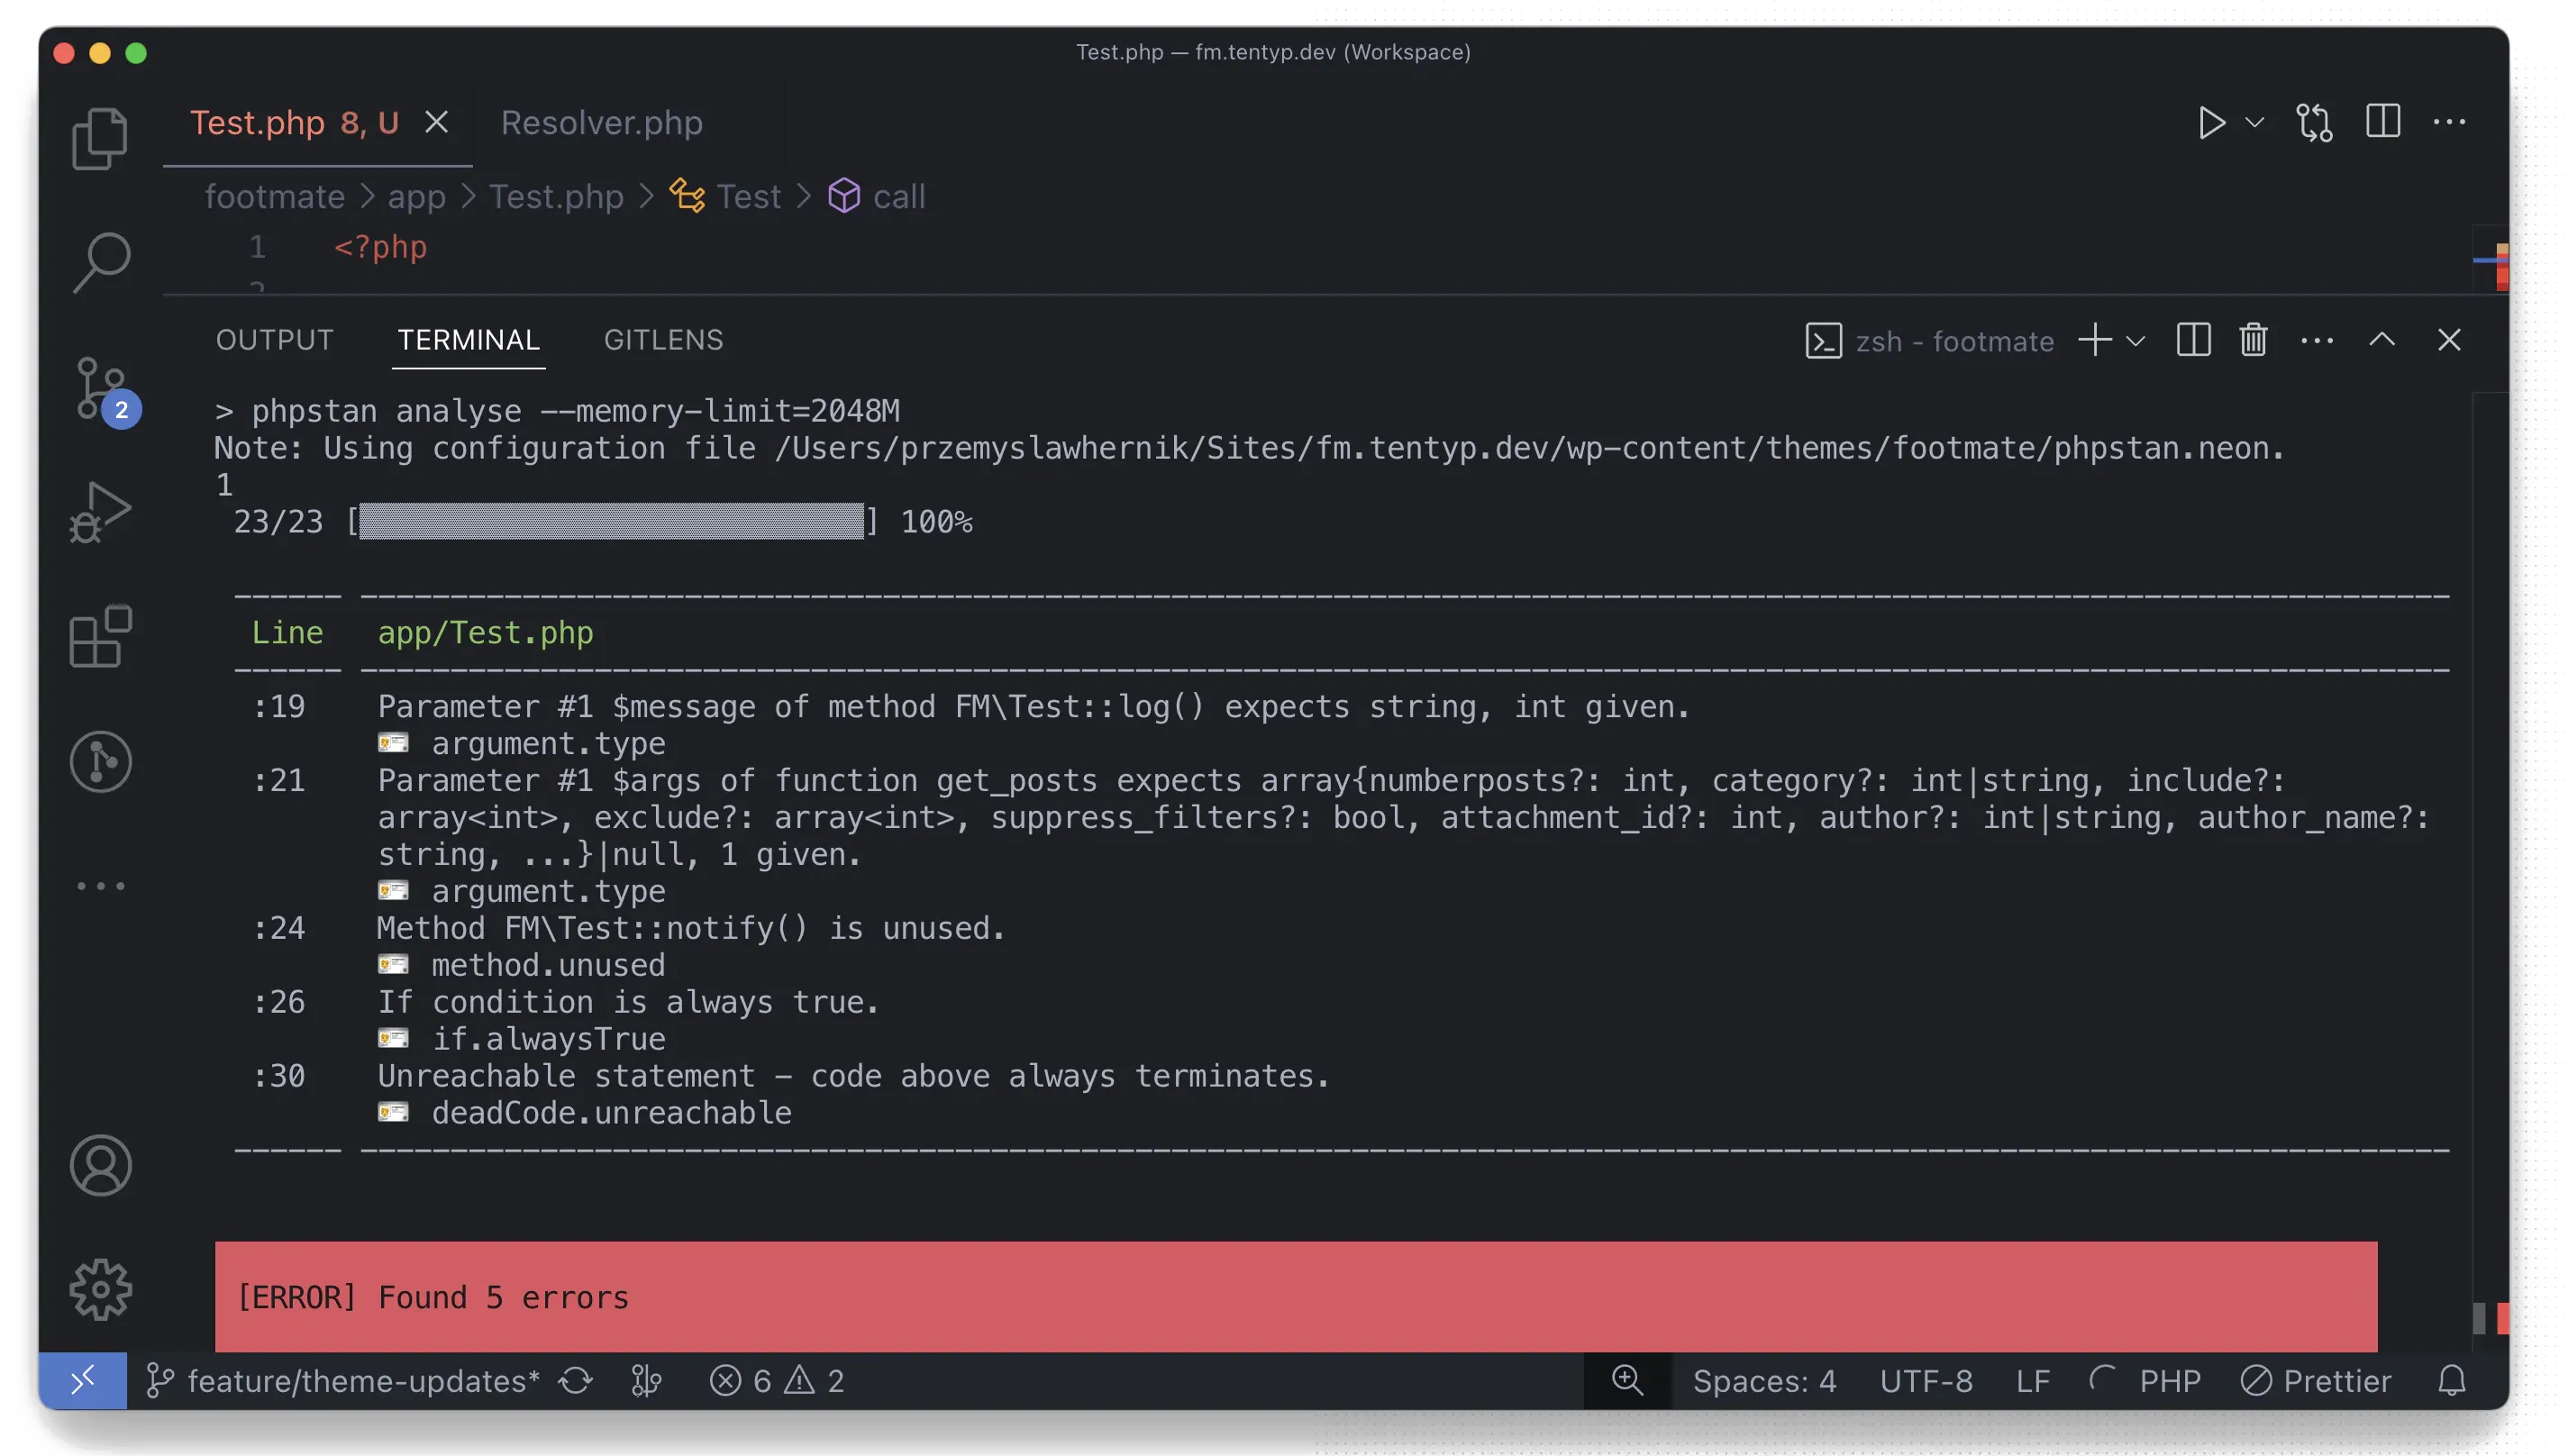
Task: Open the Accounts menu
Action: 100,1165
